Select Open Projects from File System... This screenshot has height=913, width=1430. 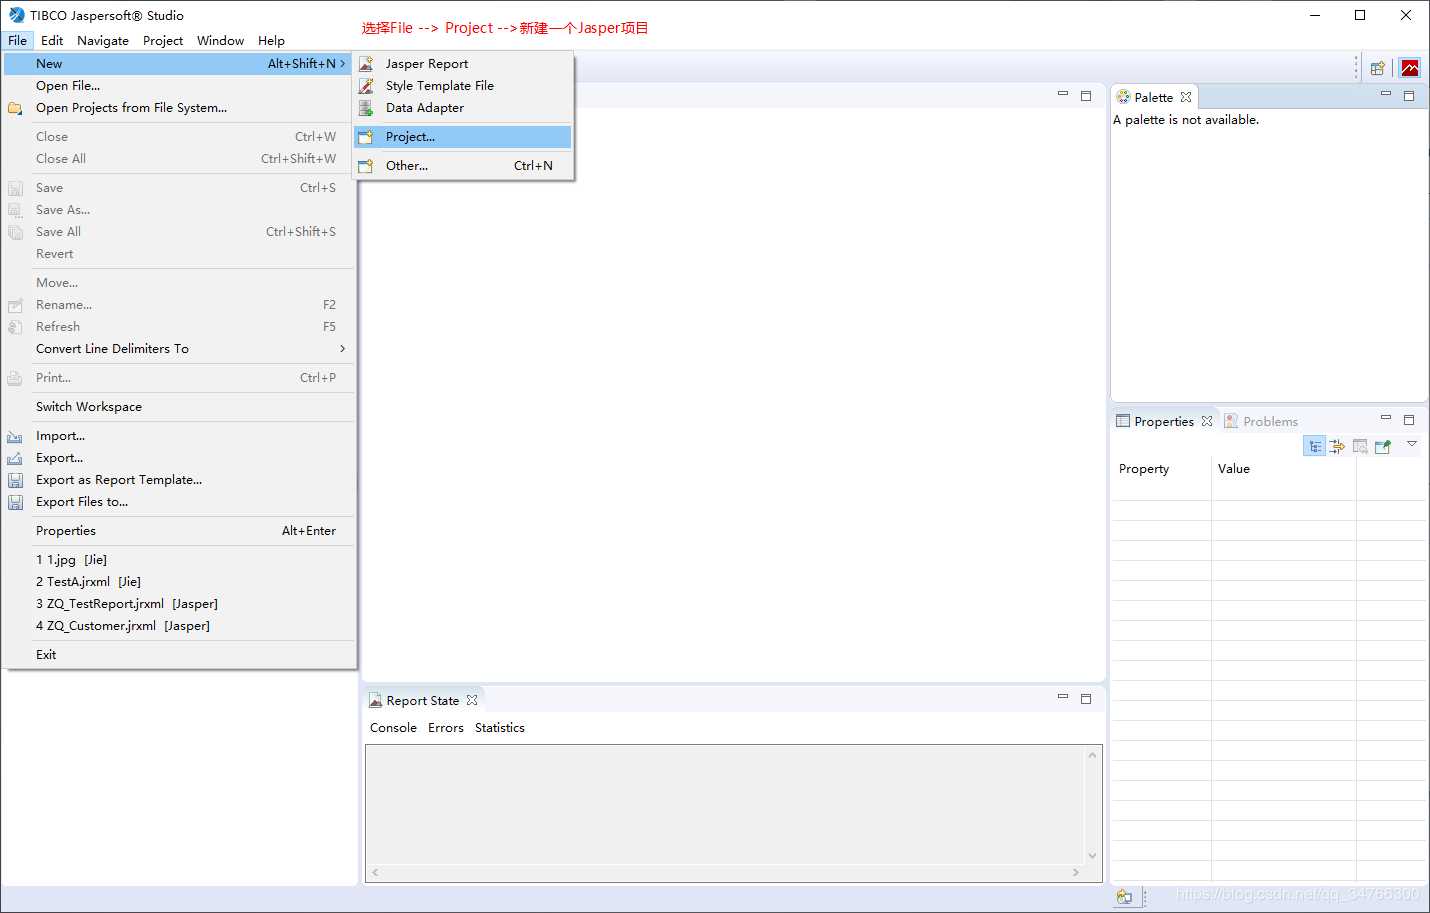180,108
